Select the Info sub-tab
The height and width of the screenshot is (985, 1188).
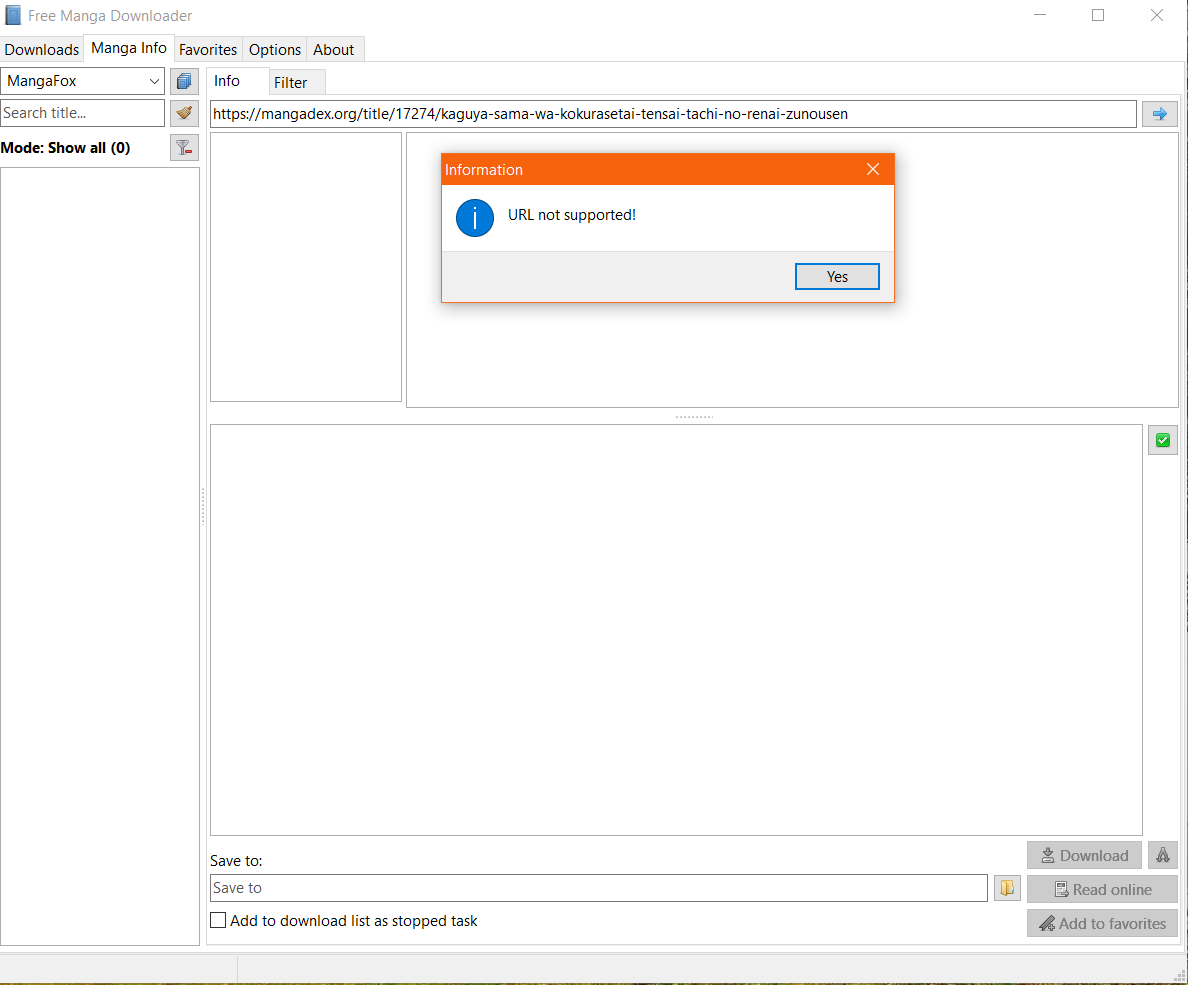(x=237, y=81)
